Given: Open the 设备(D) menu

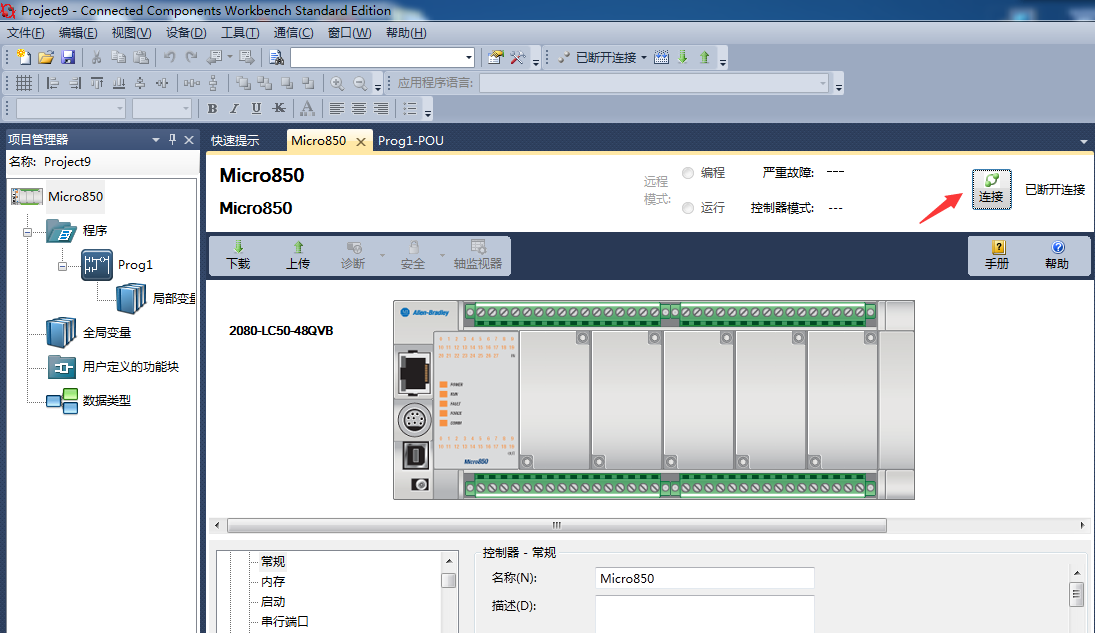Looking at the screenshot, I should (x=186, y=33).
